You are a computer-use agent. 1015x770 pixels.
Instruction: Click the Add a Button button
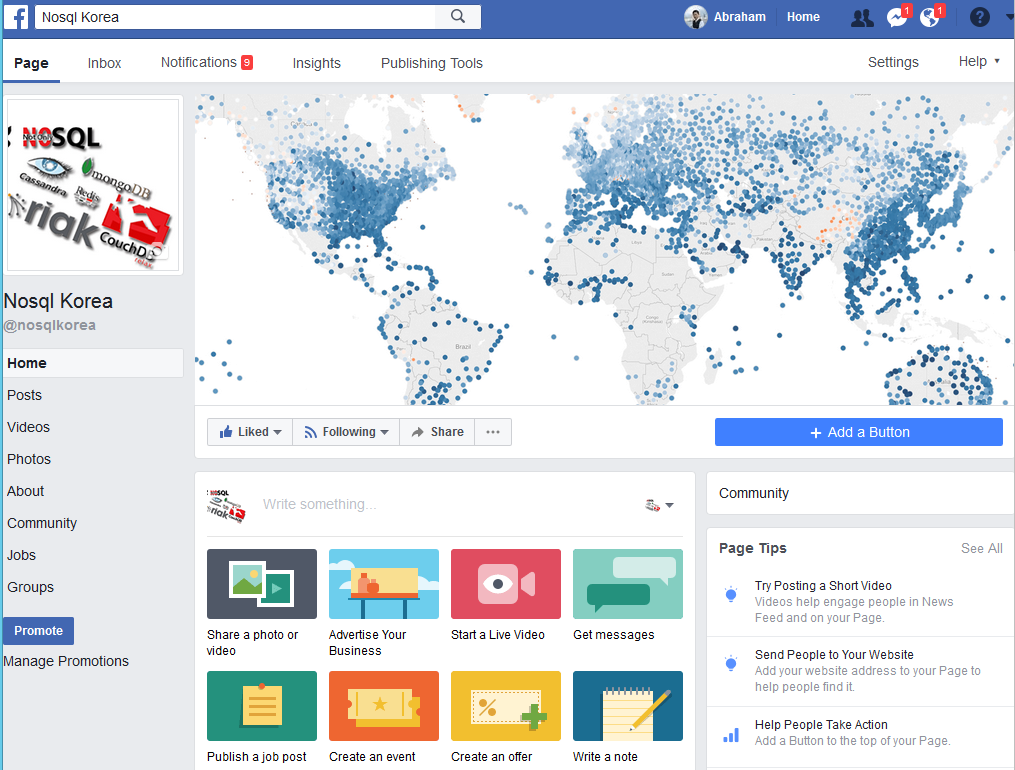coord(858,432)
